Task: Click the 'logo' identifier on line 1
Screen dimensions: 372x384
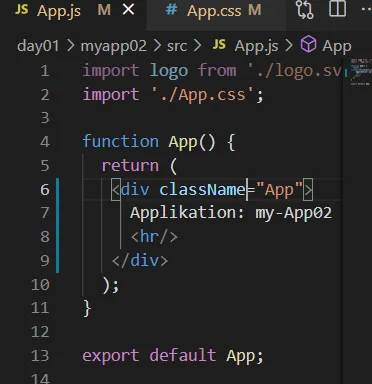Action: coord(169,72)
